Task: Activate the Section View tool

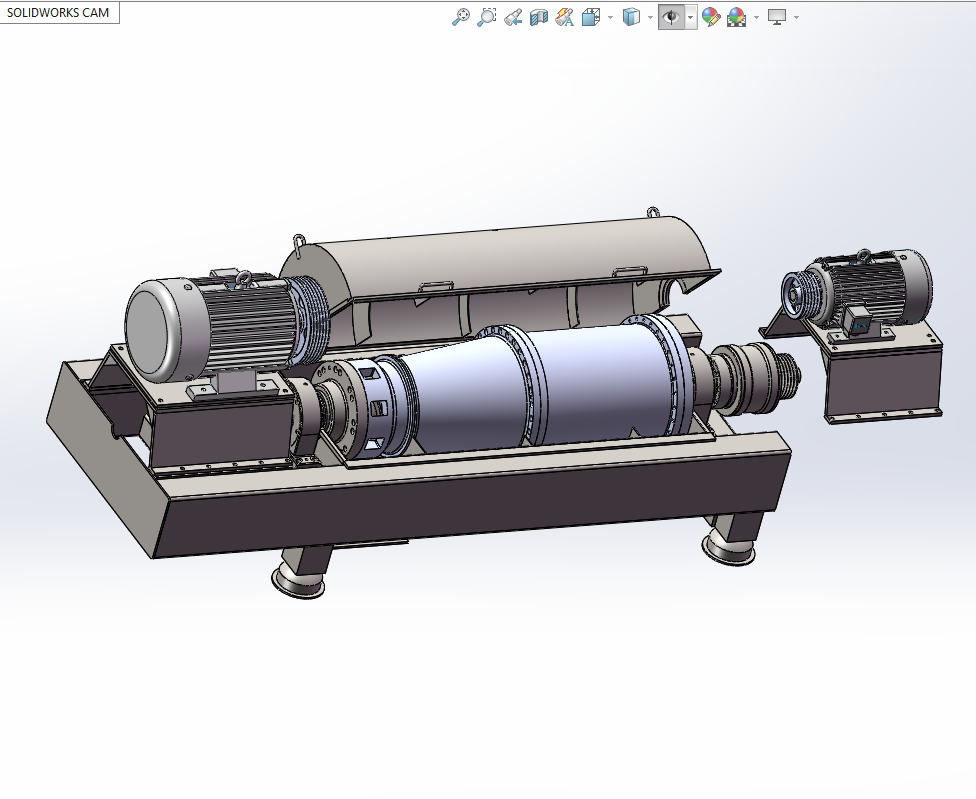Action: [x=539, y=16]
